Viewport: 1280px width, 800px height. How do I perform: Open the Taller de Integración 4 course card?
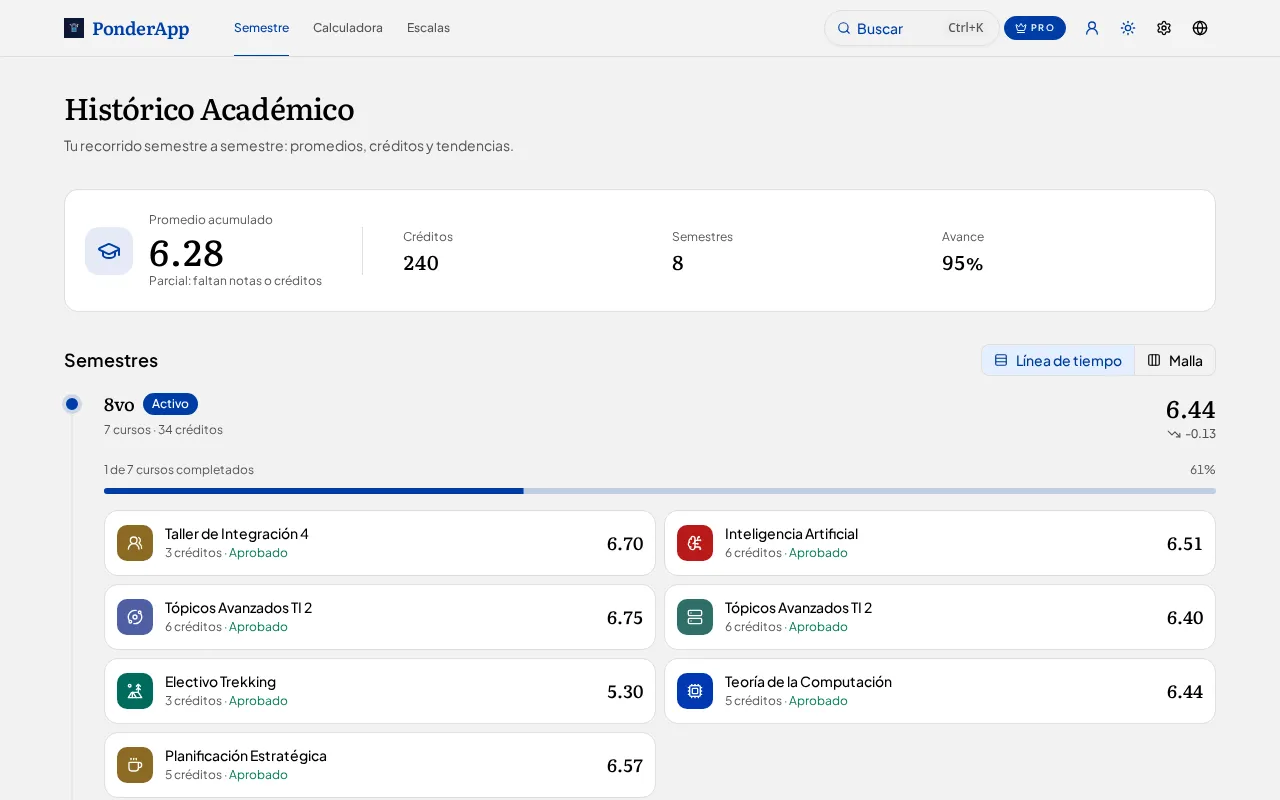click(380, 543)
